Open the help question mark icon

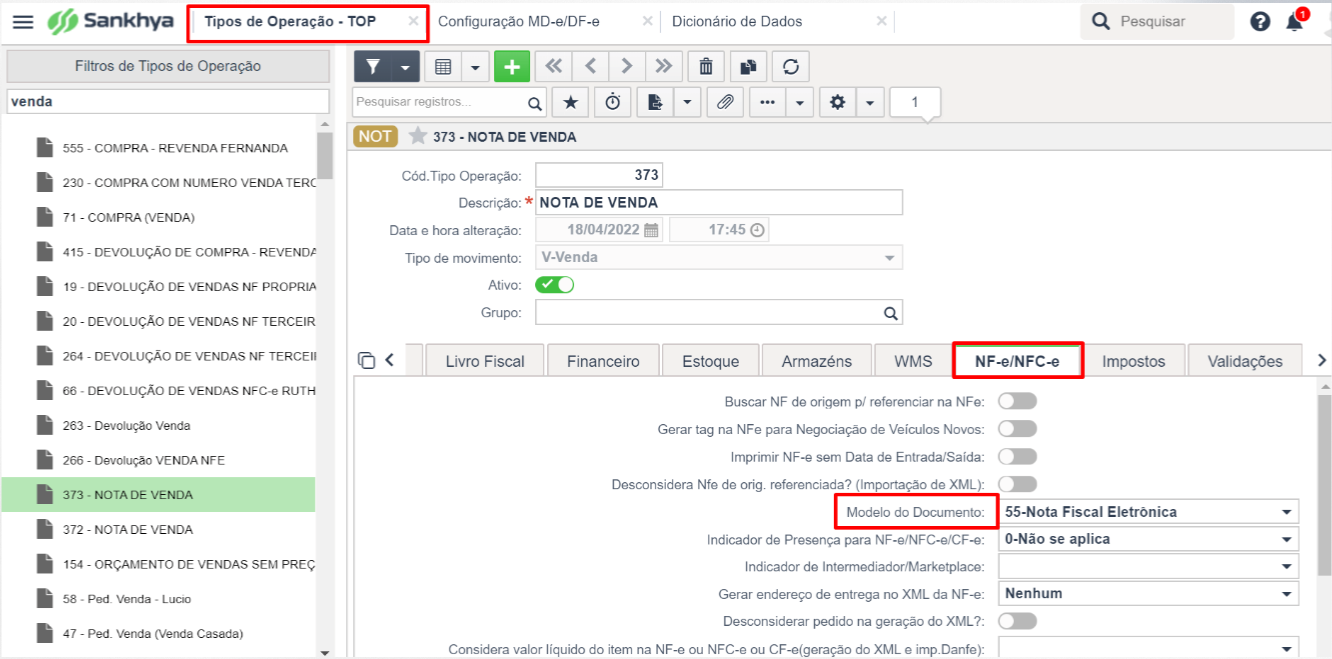pyautogui.click(x=1259, y=20)
